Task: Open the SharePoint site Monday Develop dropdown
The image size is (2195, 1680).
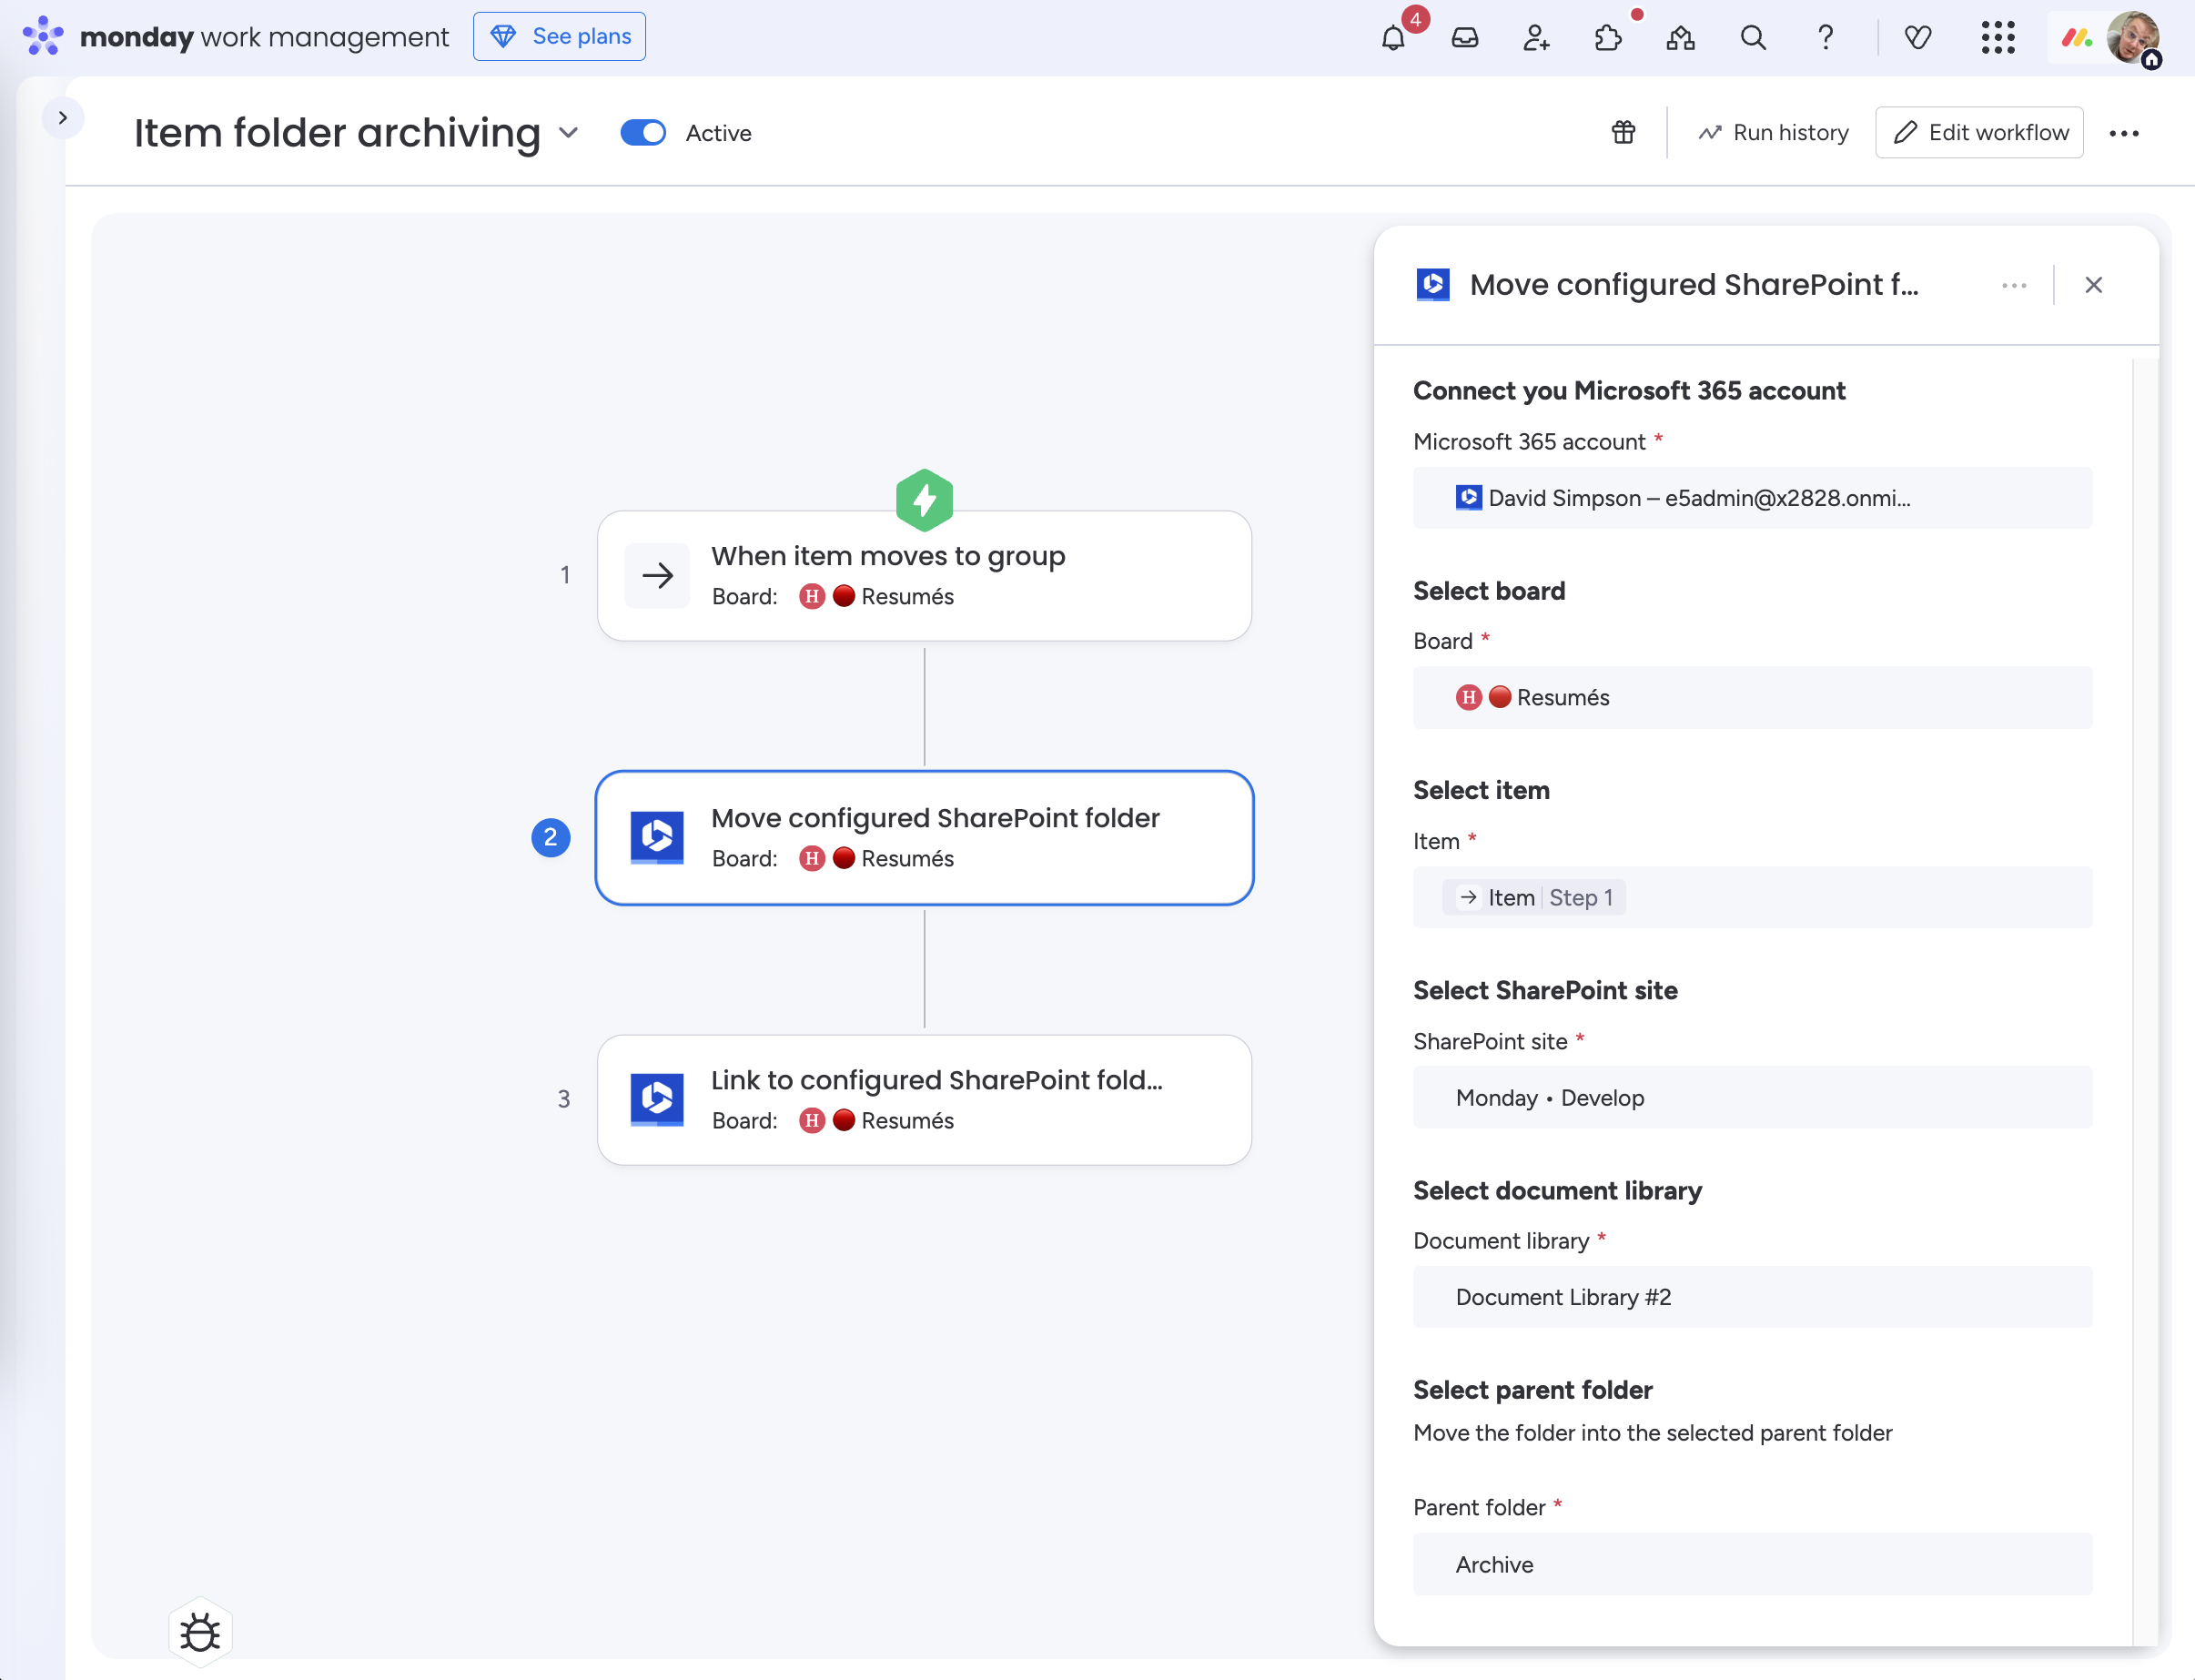Action: click(x=1752, y=1097)
